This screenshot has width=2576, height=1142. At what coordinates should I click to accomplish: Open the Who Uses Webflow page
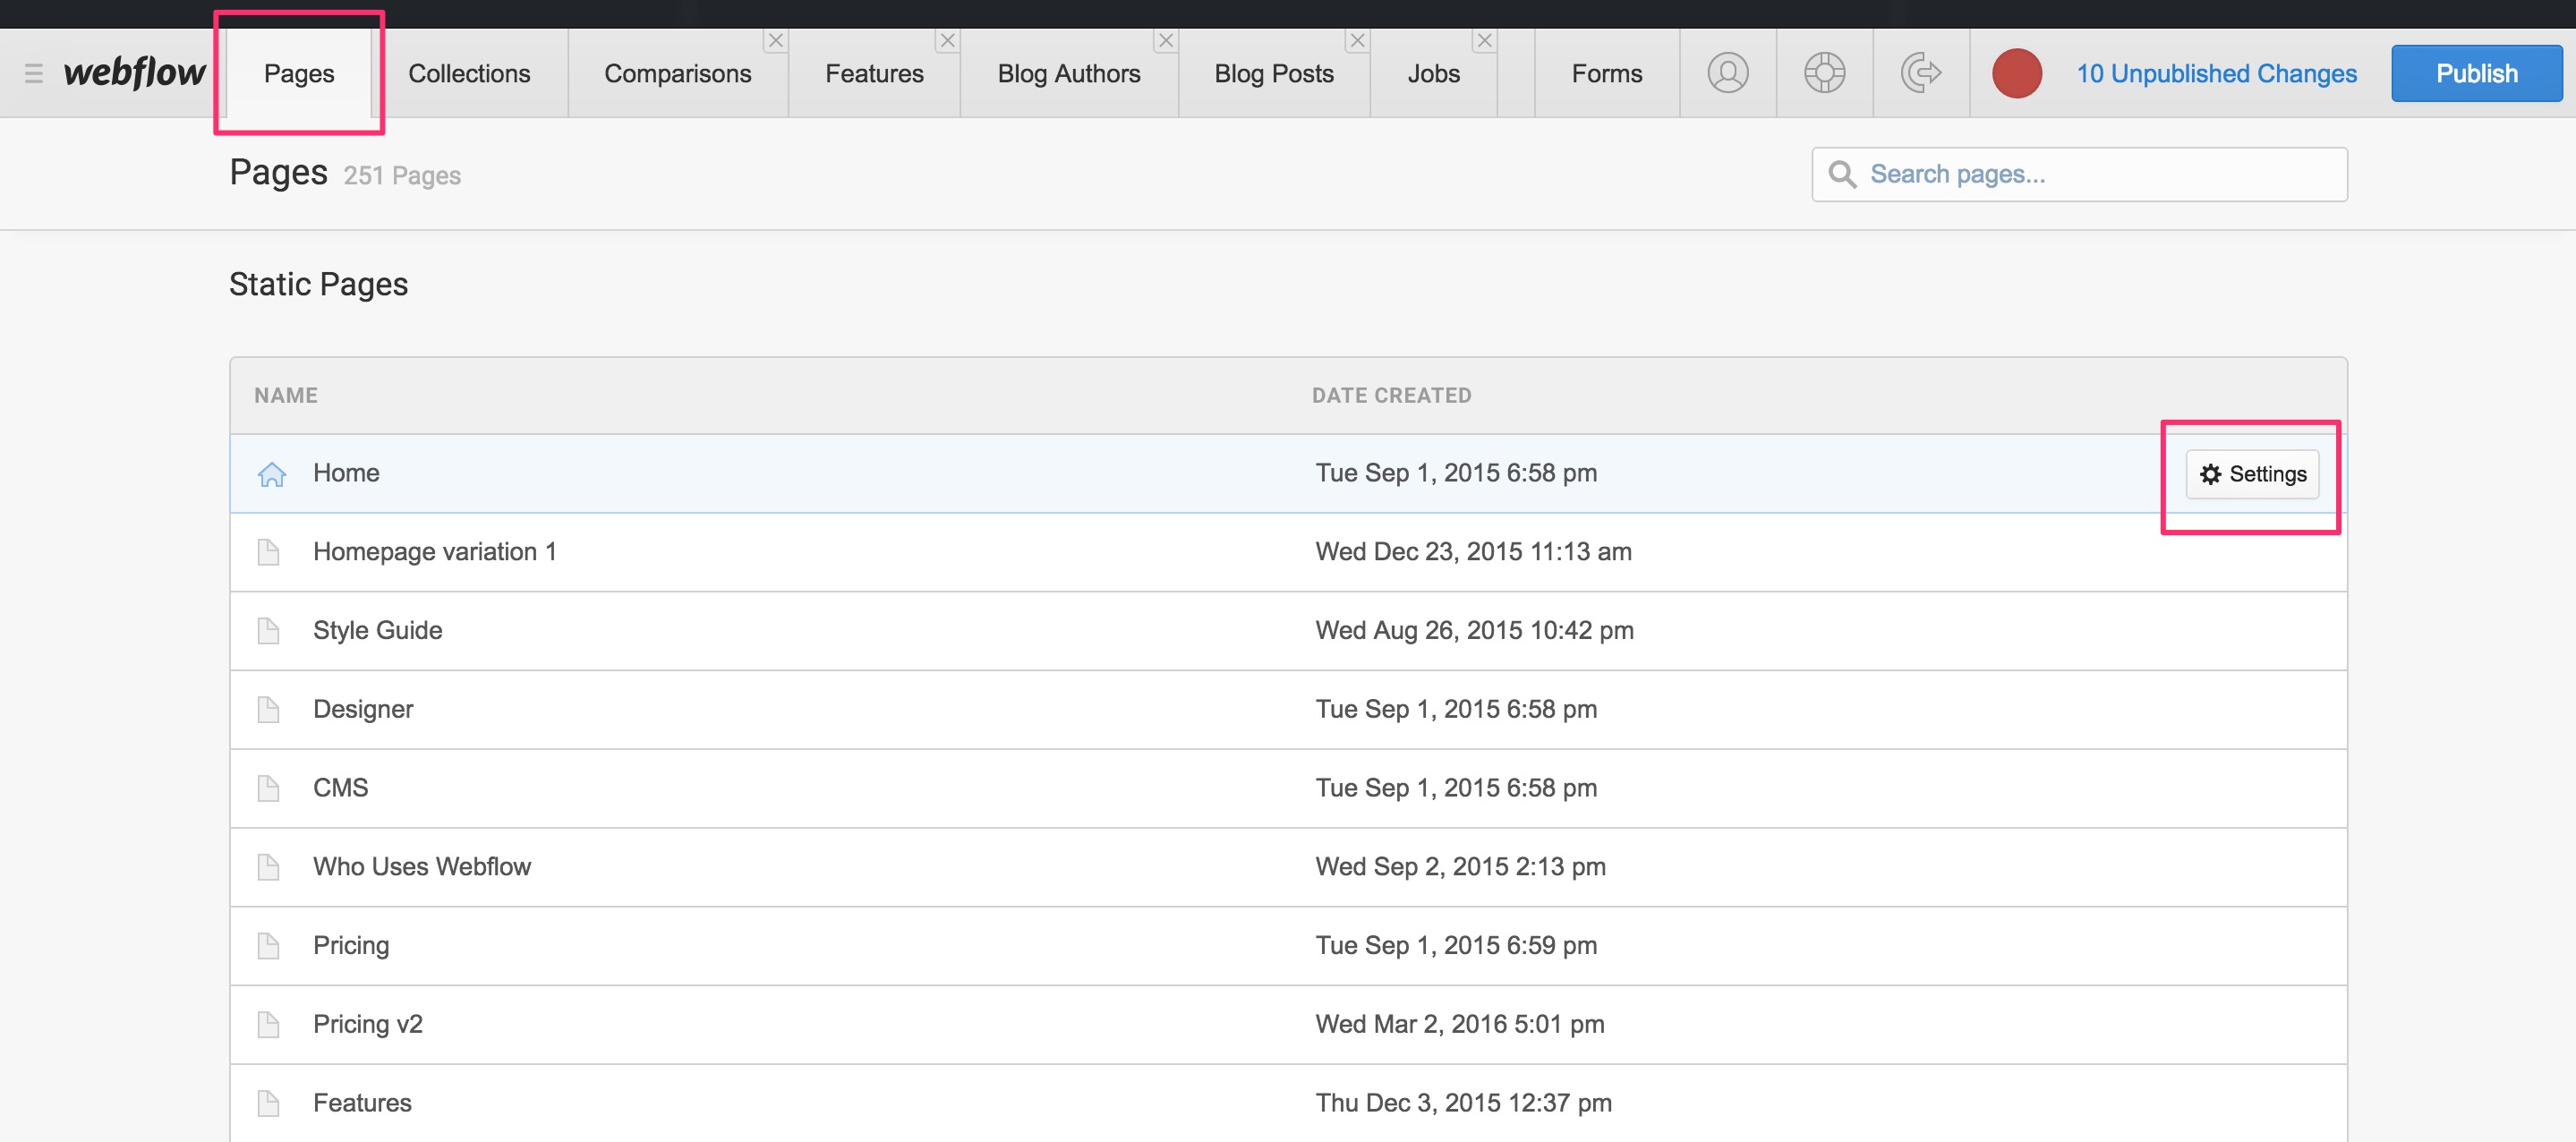click(1288, 867)
